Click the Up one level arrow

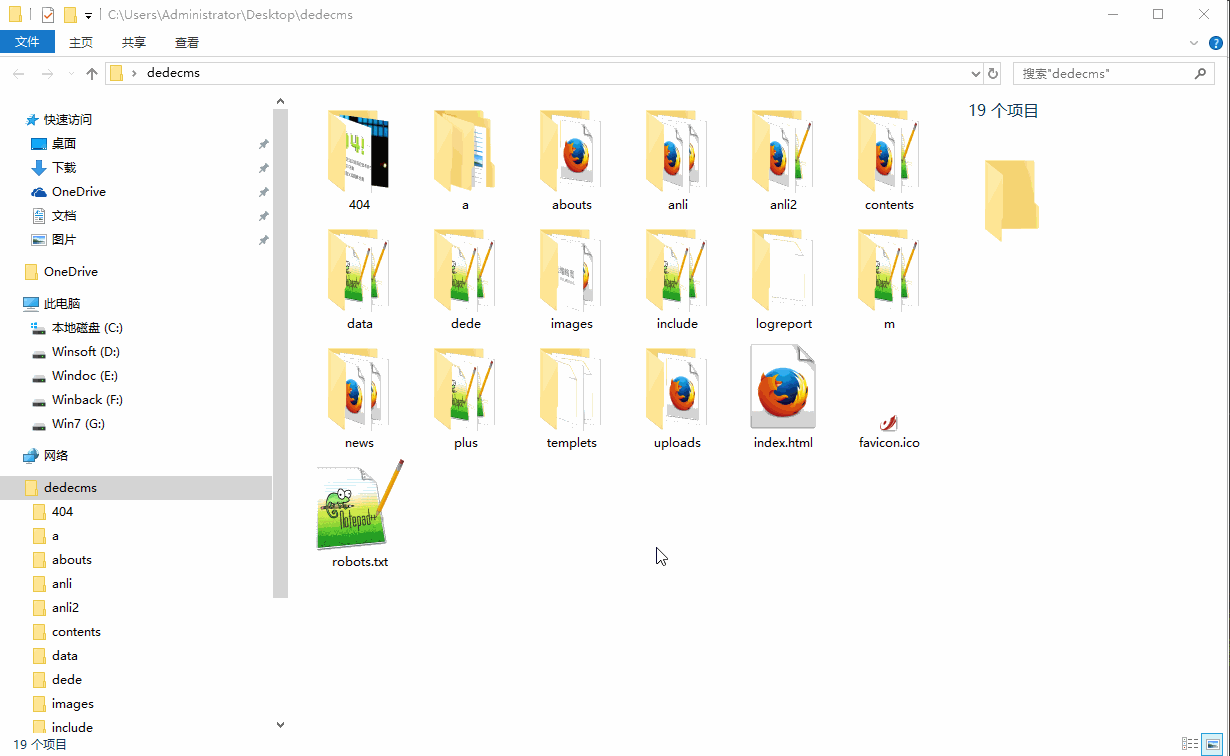coord(92,73)
